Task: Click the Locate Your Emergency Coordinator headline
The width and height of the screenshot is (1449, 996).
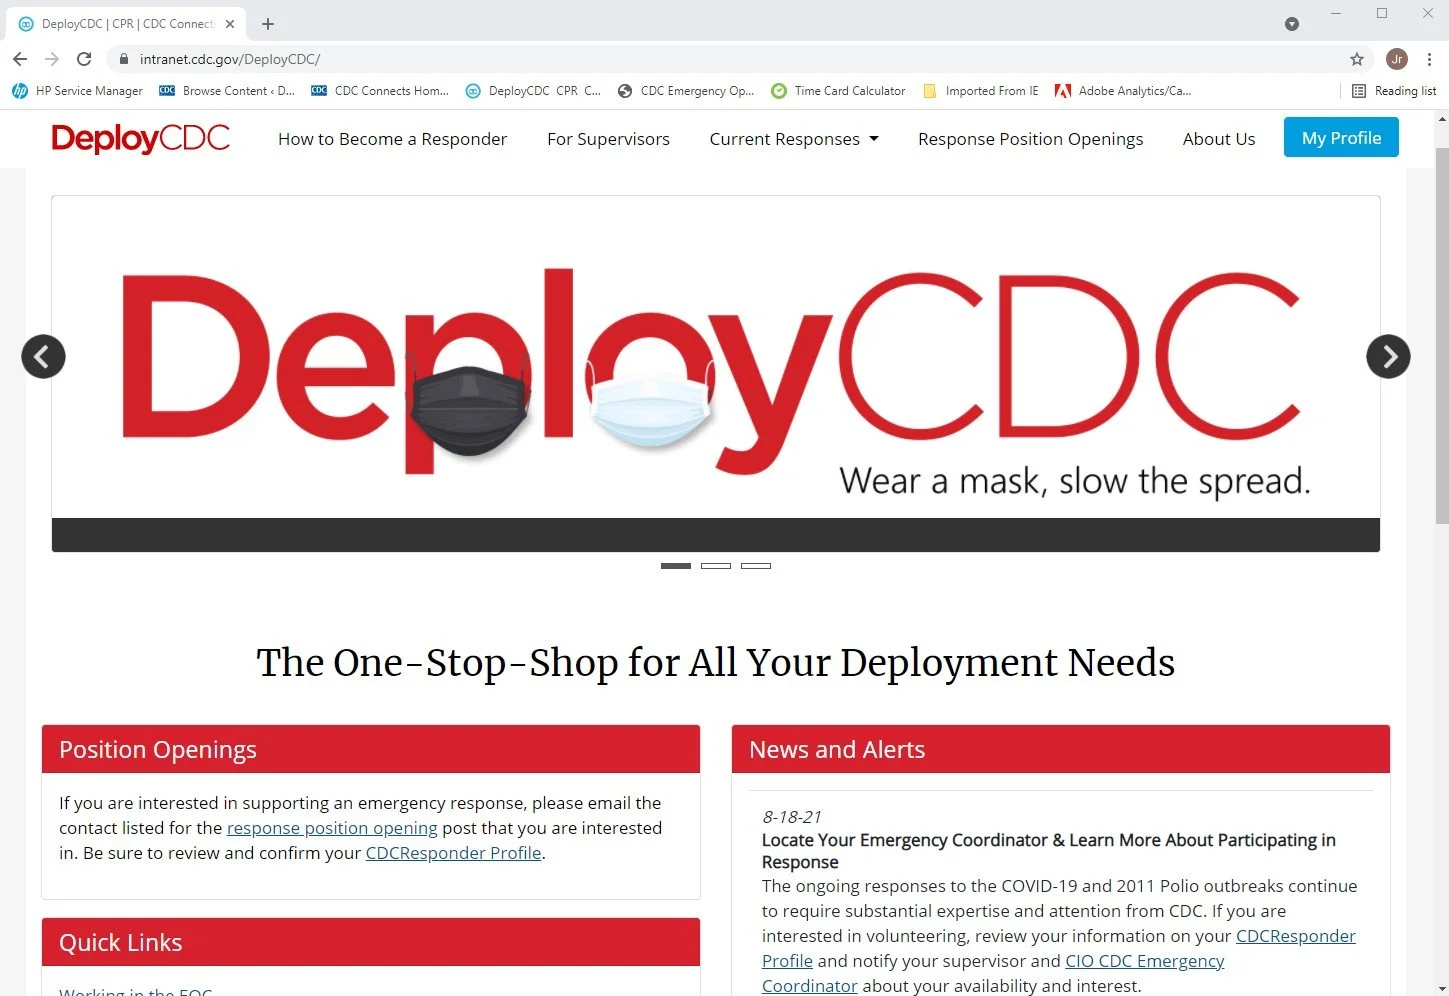Action: point(1049,851)
